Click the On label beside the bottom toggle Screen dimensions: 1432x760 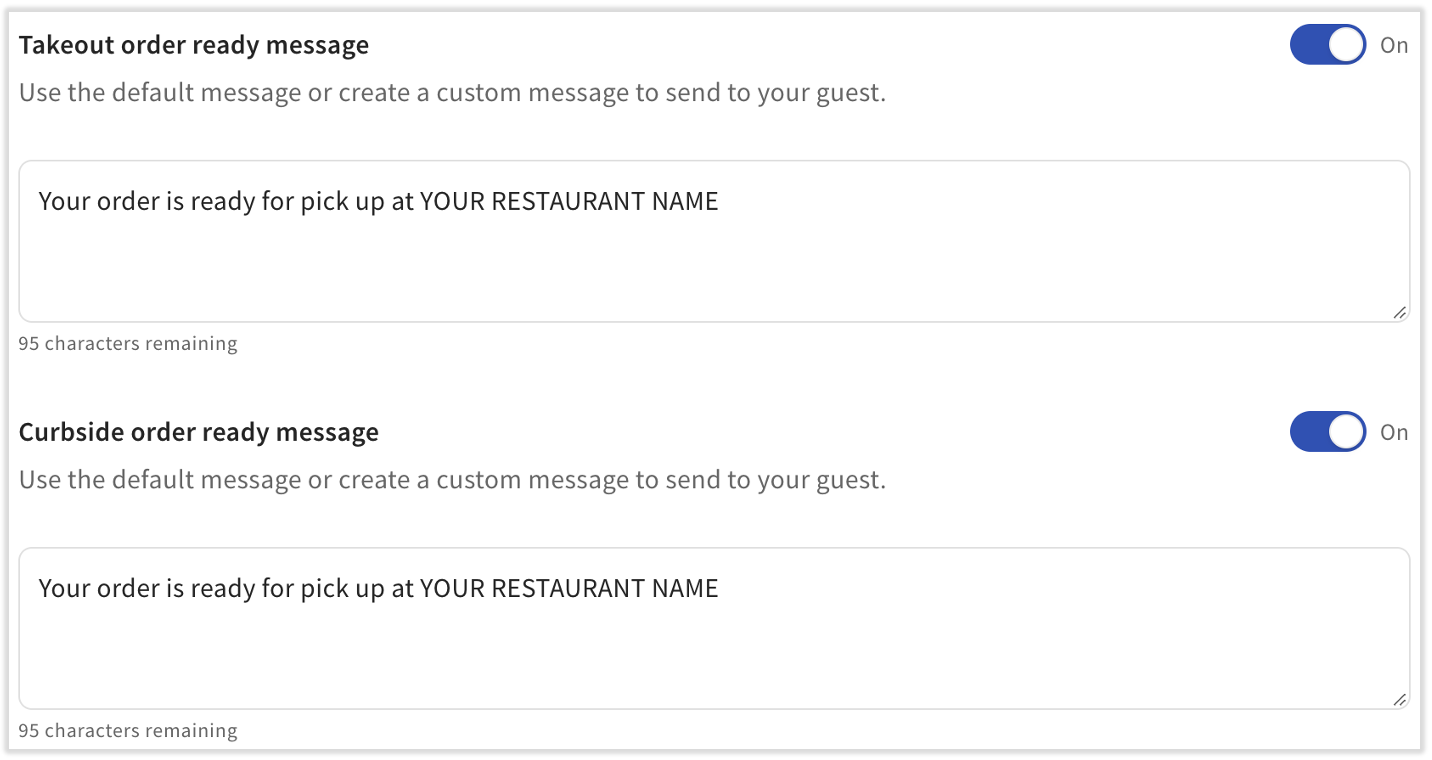pos(1394,431)
